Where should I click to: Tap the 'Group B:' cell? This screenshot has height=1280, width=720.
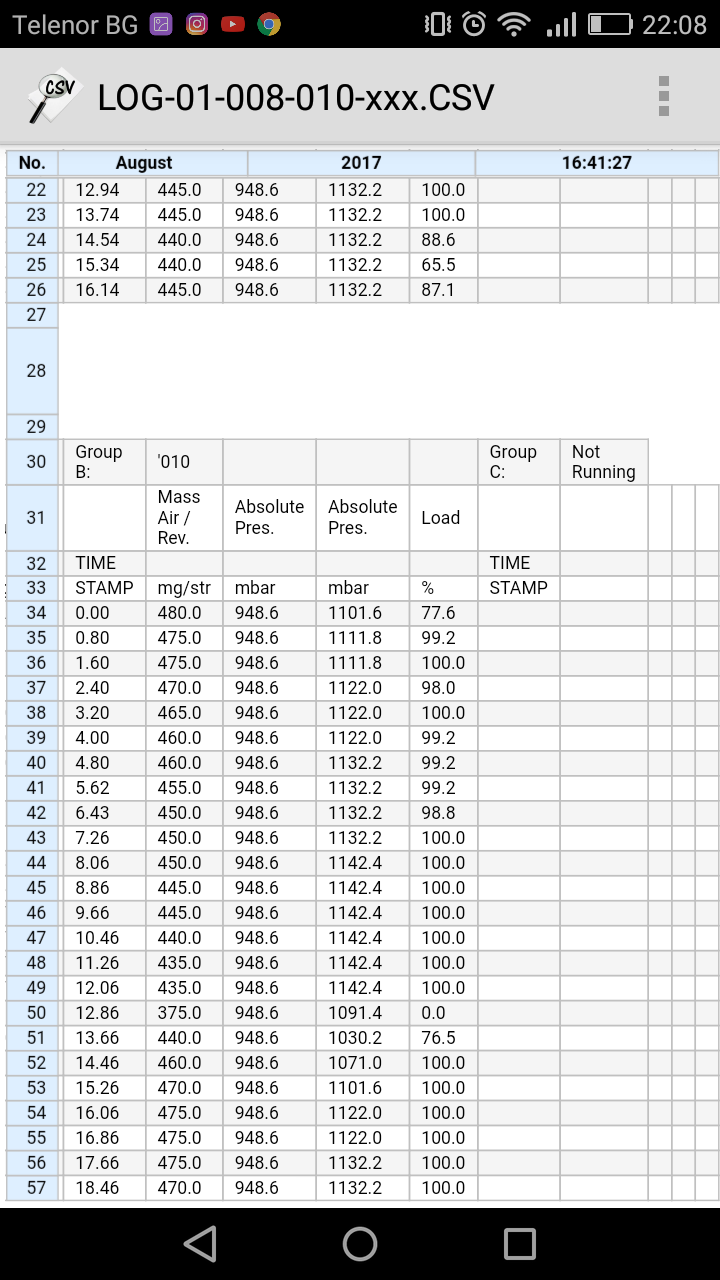click(x=103, y=462)
